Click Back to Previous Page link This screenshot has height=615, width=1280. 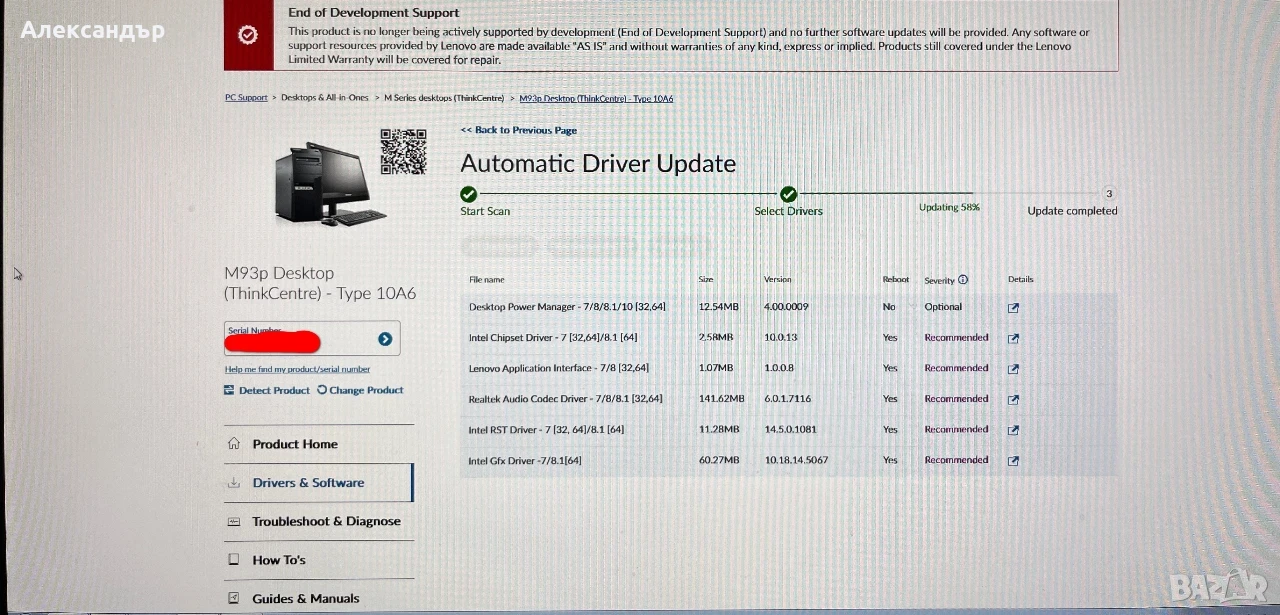518,130
